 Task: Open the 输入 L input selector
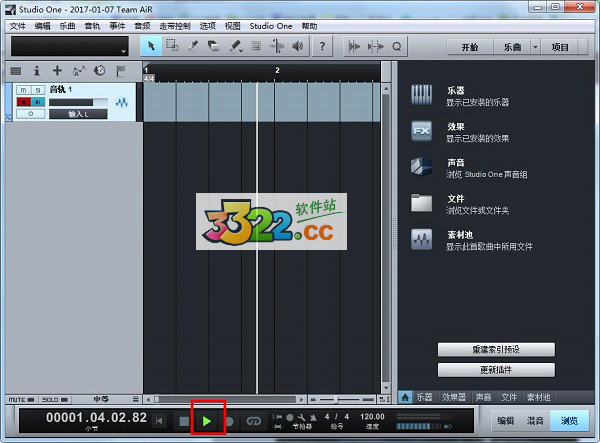coord(78,114)
